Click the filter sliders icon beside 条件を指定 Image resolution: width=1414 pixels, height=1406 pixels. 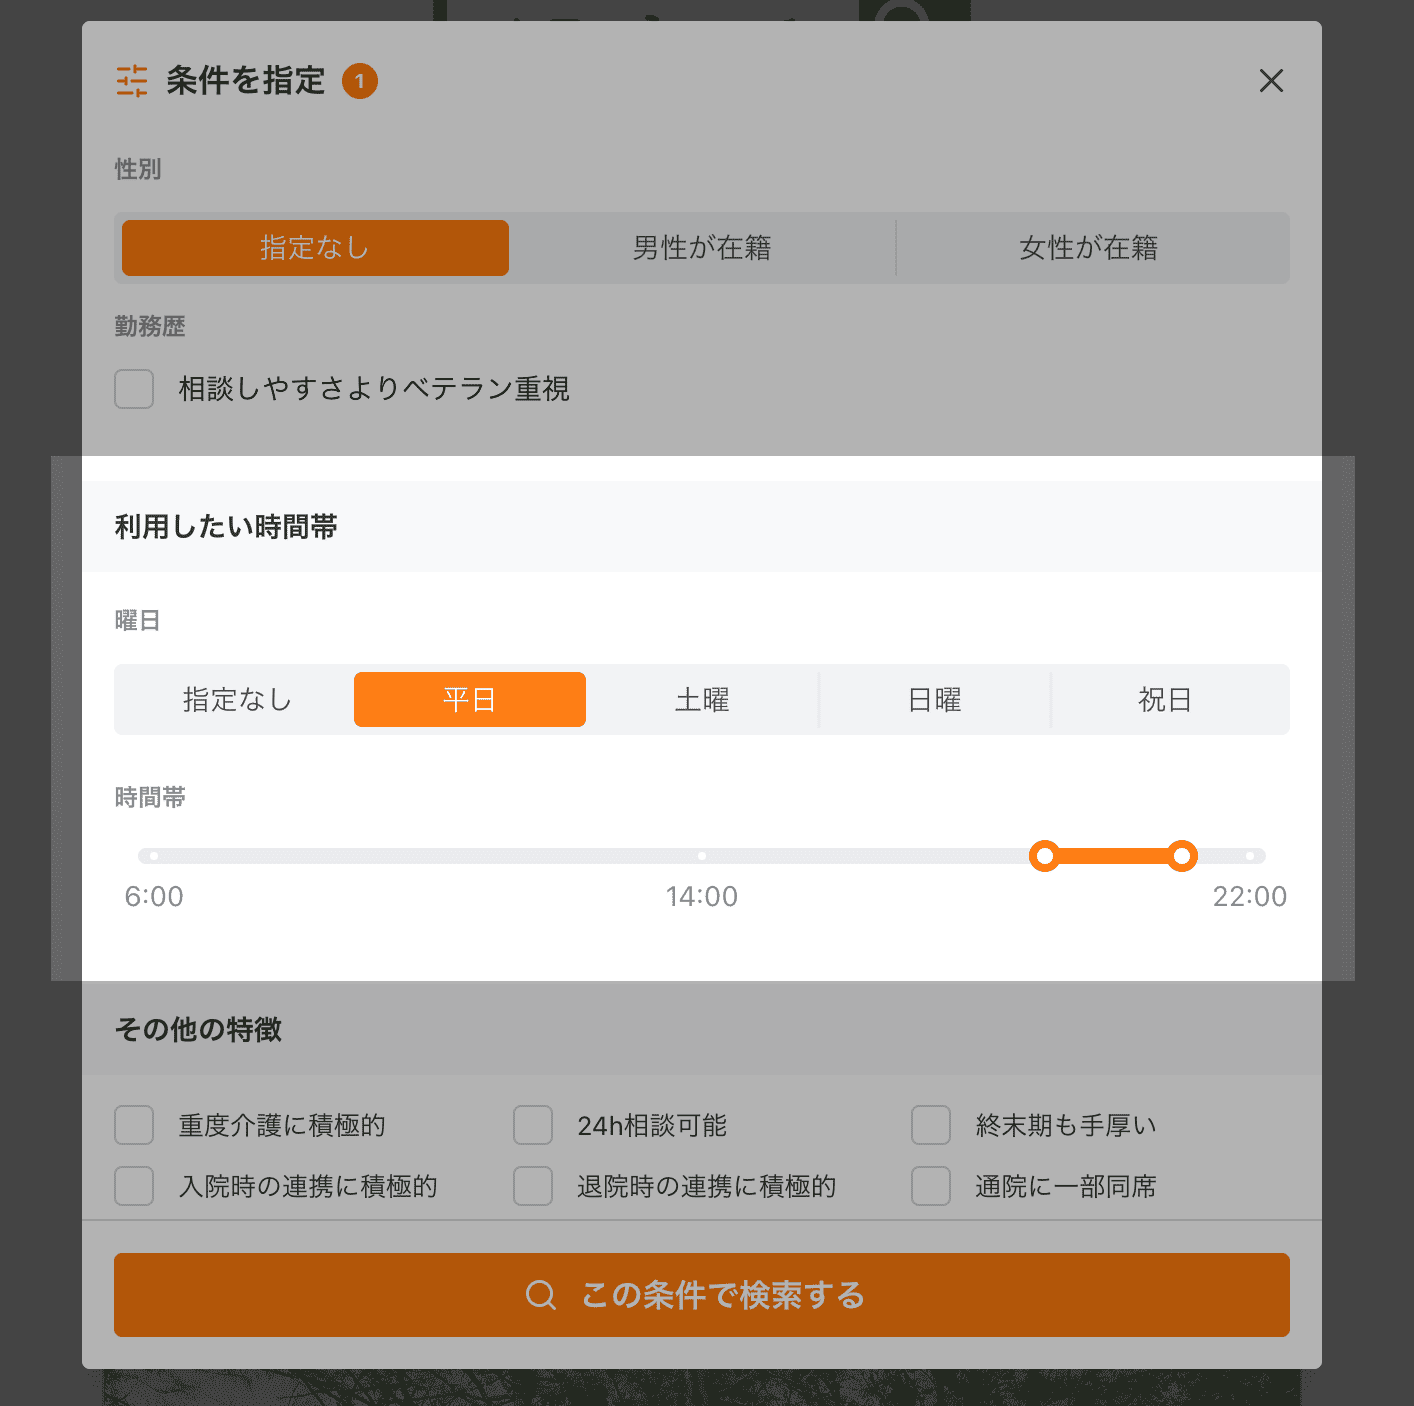point(132,80)
